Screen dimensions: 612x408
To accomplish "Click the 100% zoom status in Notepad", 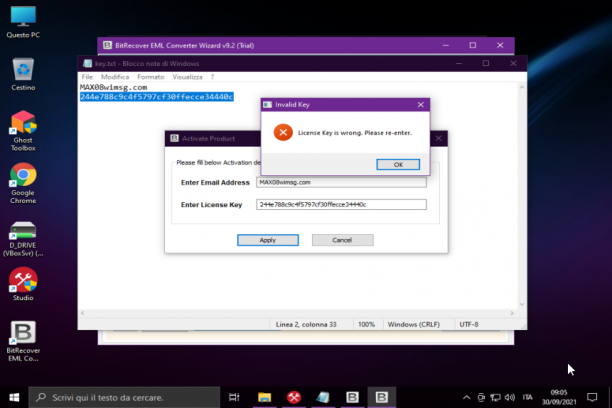I will [366, 324].
